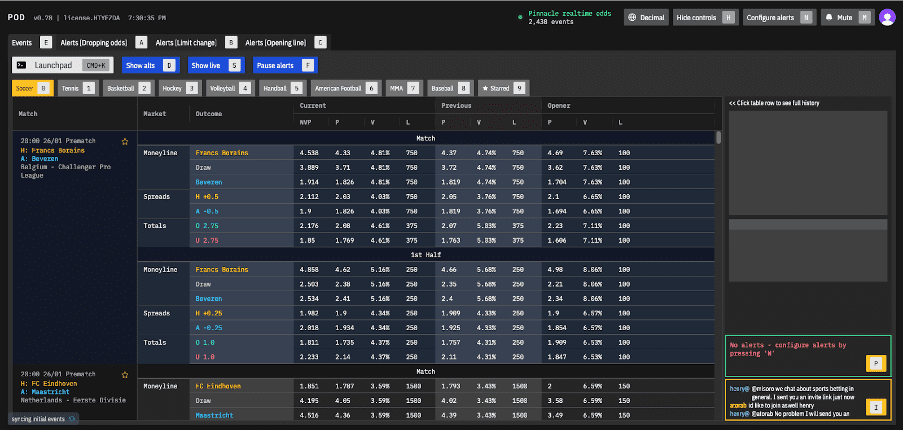Select the Tennis sport filter

[77, 88]
